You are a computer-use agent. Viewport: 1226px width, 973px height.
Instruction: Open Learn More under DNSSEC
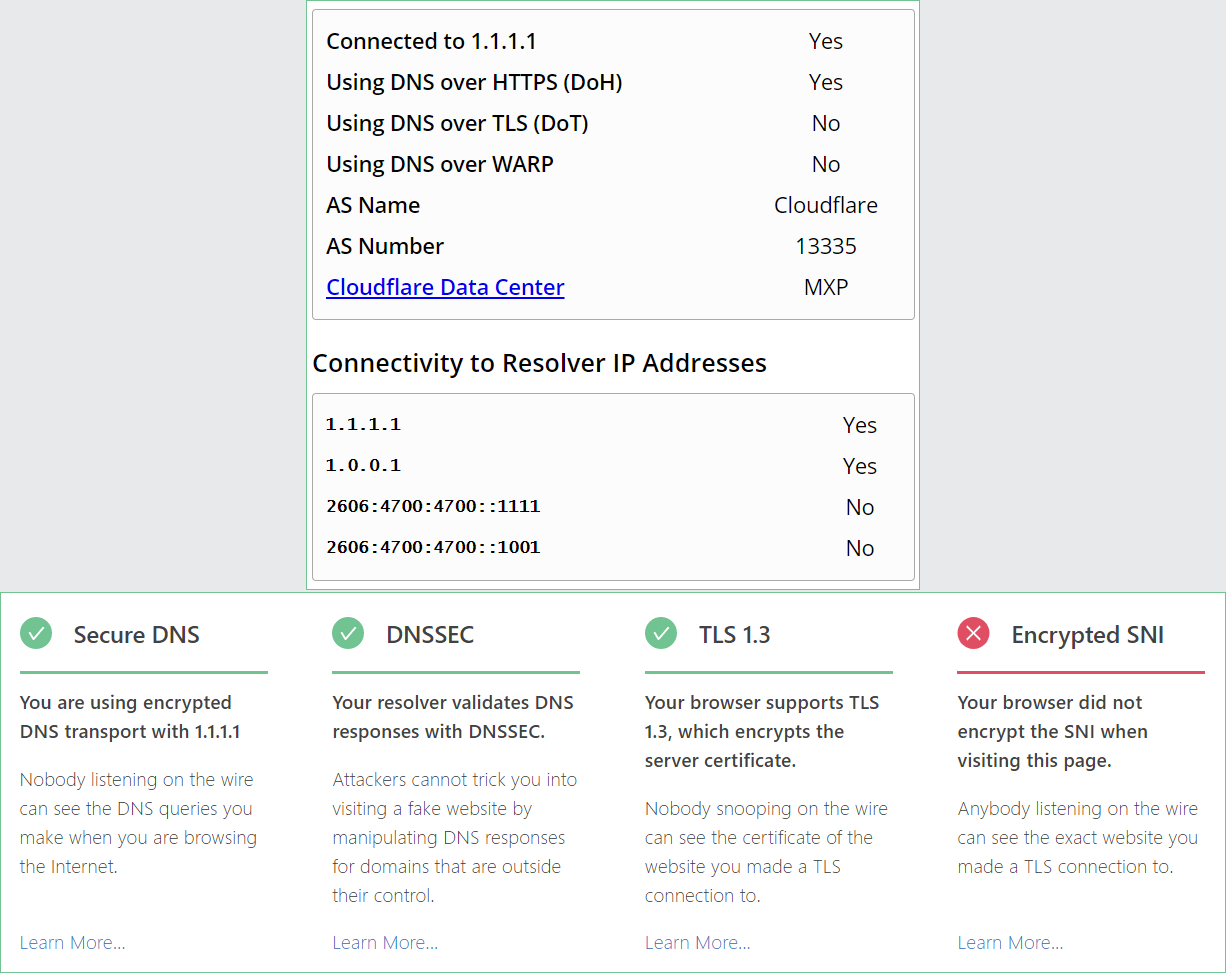[x=385, y=942]
